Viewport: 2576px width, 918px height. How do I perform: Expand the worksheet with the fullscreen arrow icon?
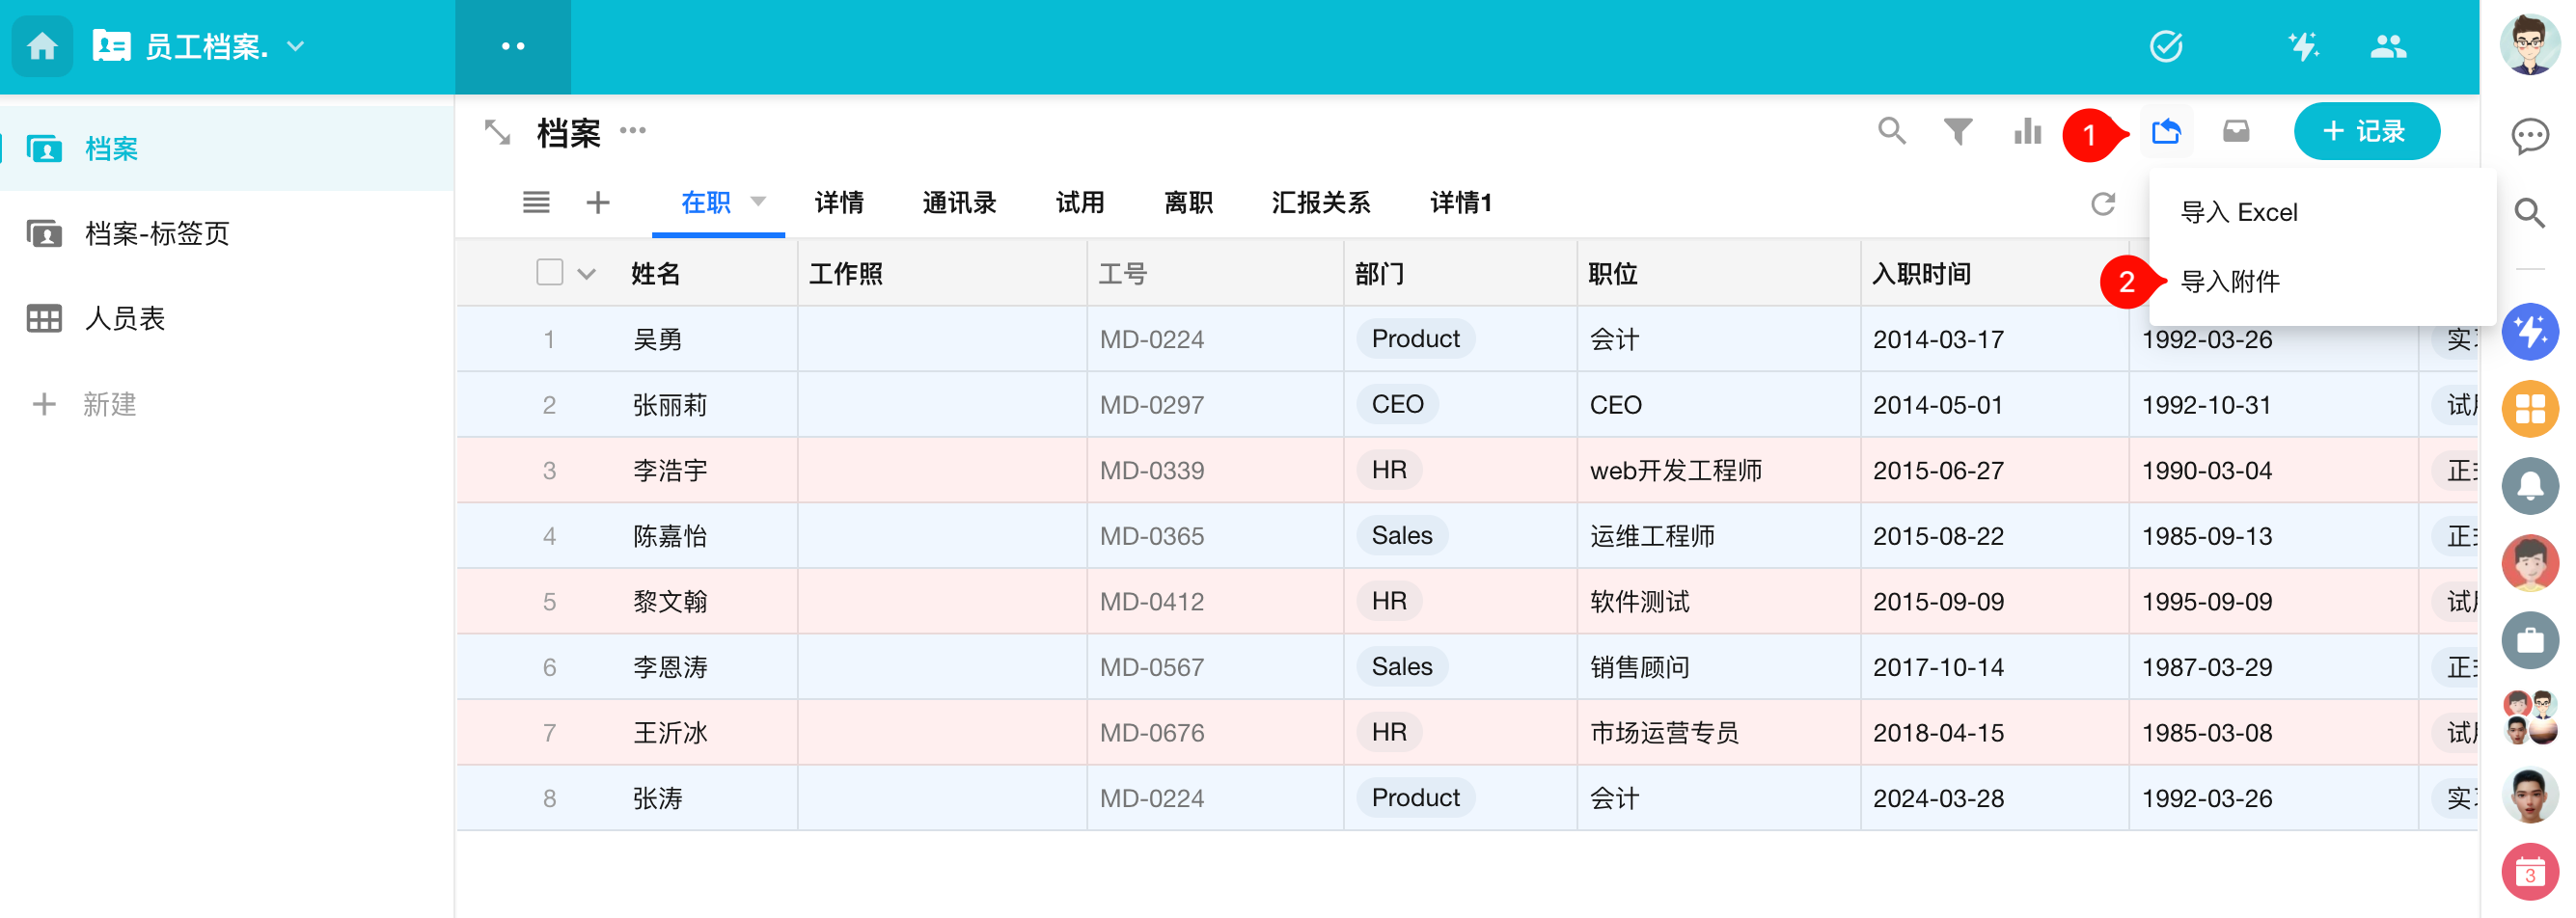497,132
